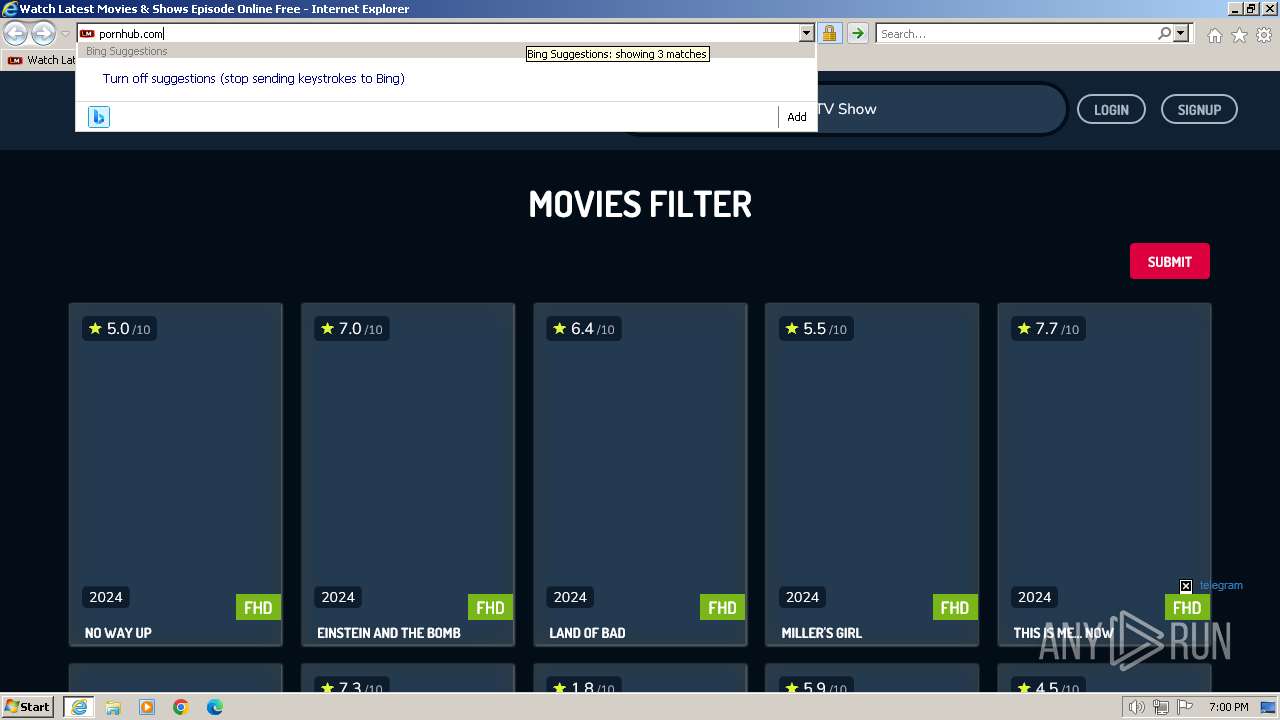
Task: Open the Windows Start menu
Action: click(28, 707)
